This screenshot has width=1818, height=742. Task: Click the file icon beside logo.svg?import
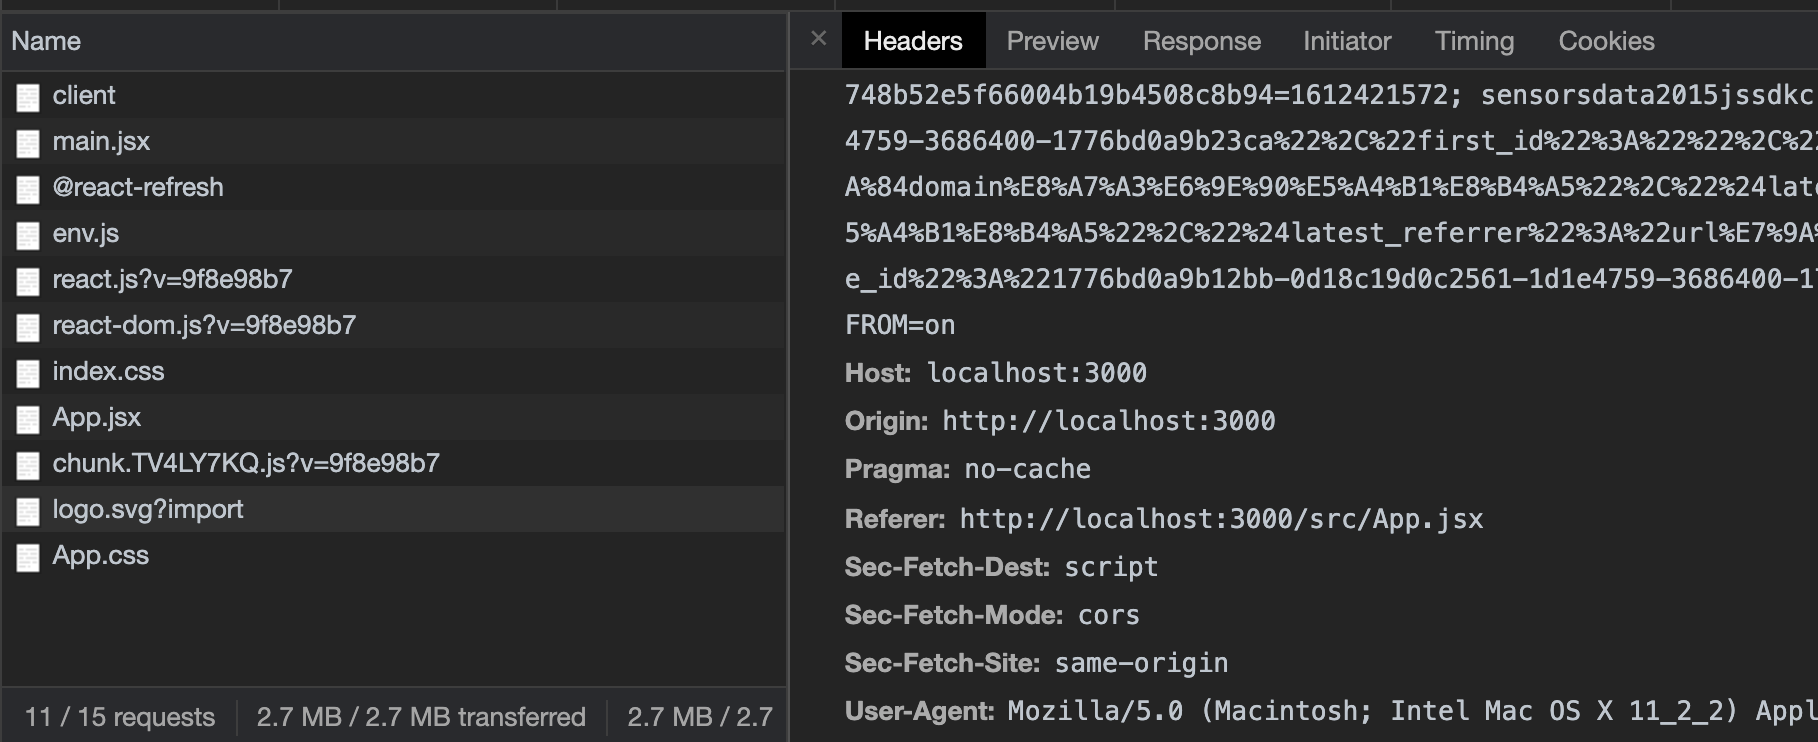coord(28,511)
